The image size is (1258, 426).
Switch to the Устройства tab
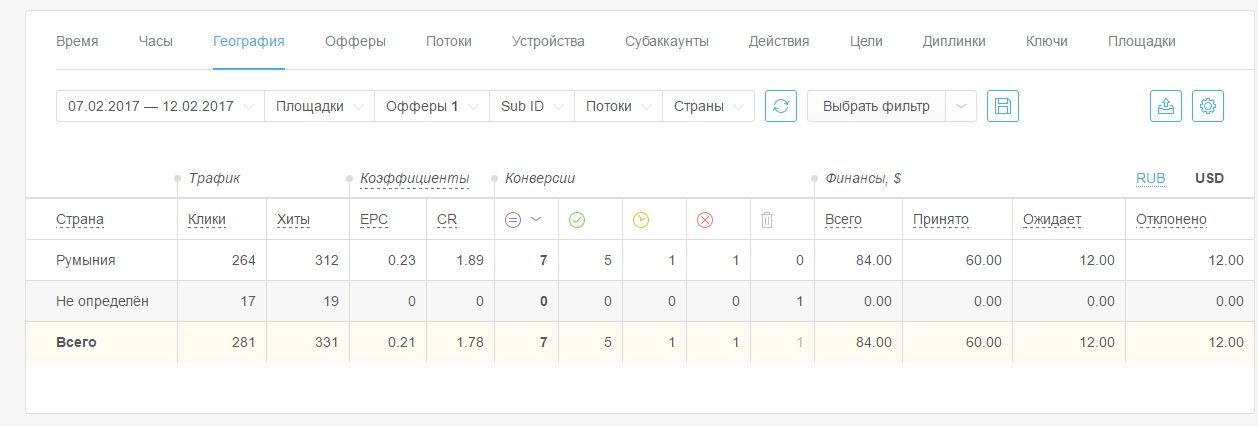[548, 41]
